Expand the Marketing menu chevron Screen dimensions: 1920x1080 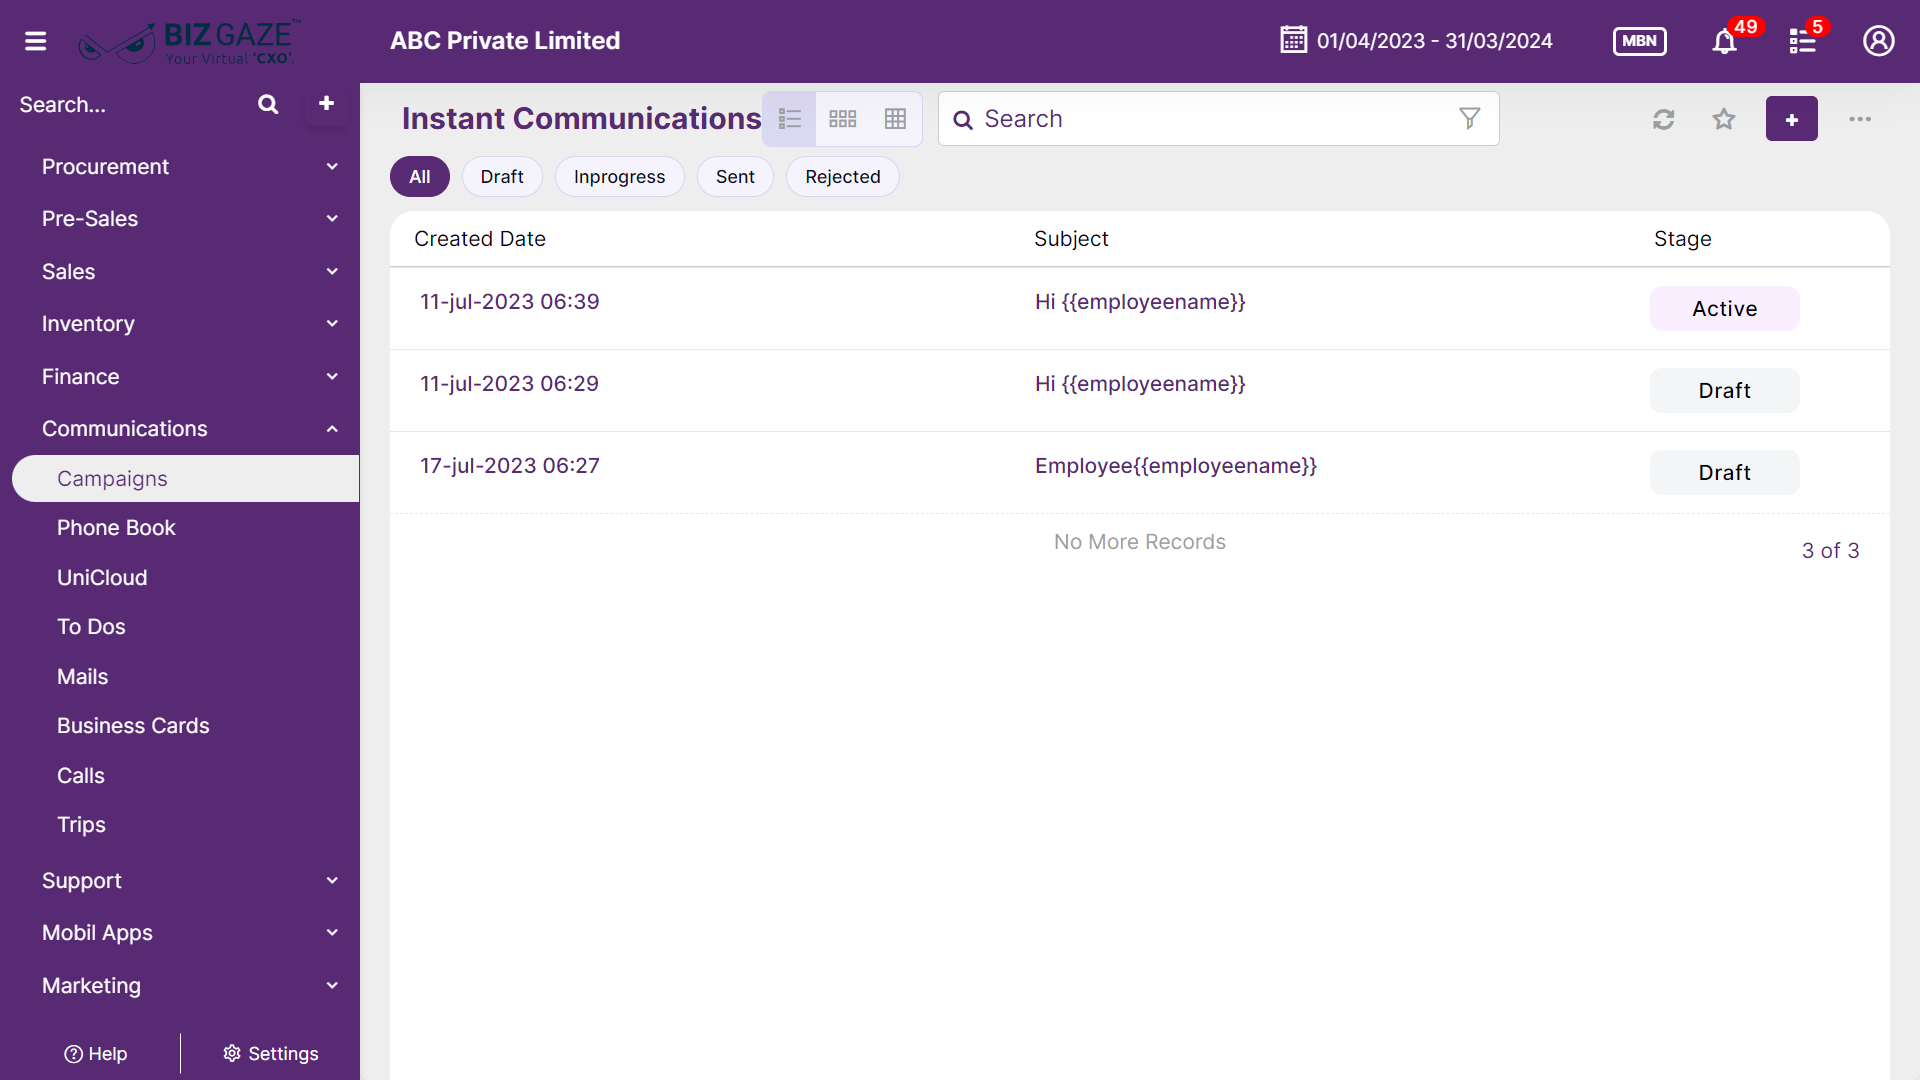pos(332,985)
